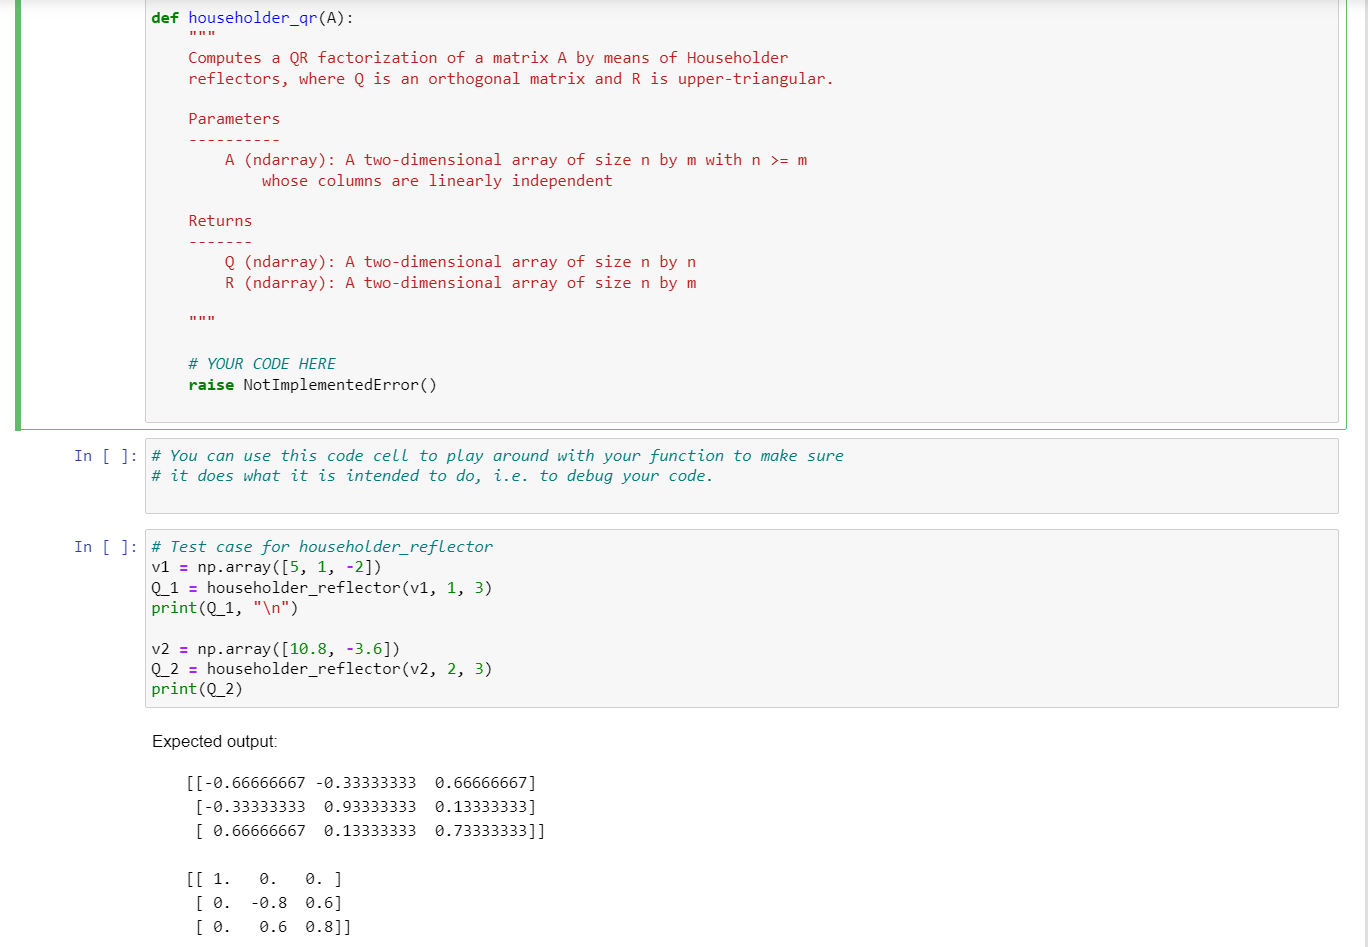Click the 'Q_1 = householder_reflector(v1, 1, 3)' line
The height and width of the screenshot is (947, 1368).
click(x=322, y=588)
